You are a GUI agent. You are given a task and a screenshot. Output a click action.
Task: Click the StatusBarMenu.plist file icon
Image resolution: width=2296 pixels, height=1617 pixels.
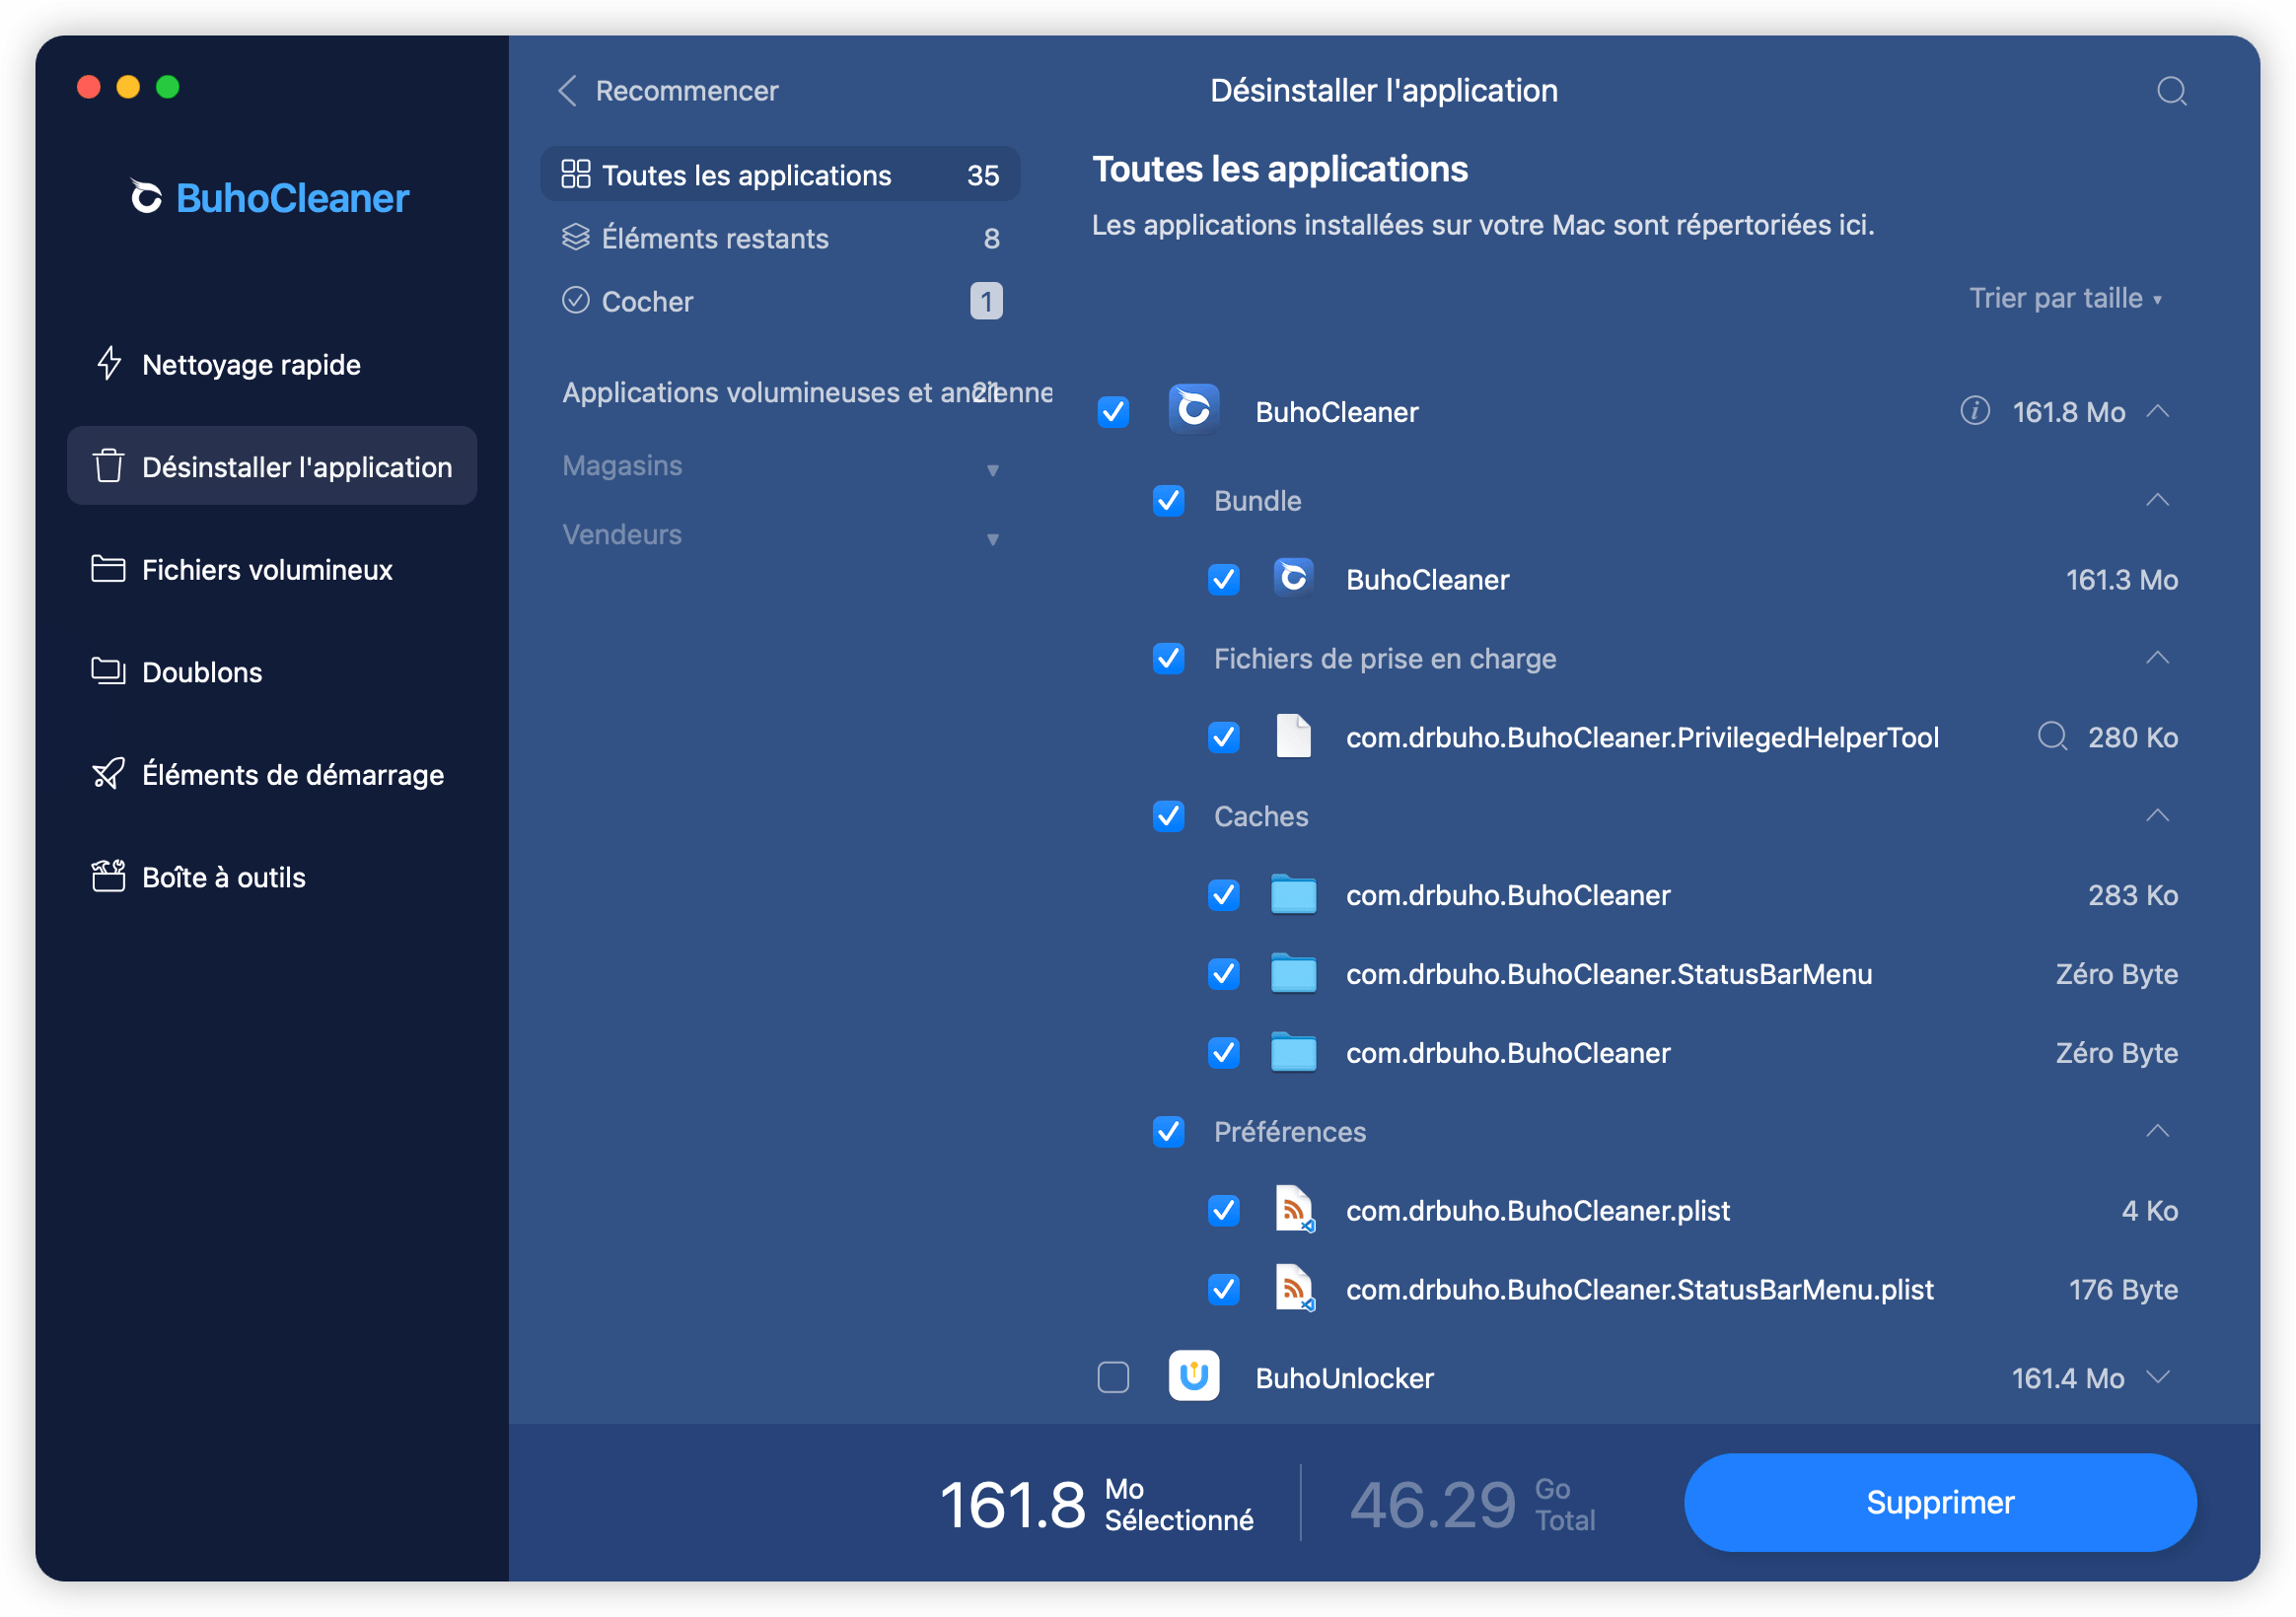(x=1294, y=1289)
